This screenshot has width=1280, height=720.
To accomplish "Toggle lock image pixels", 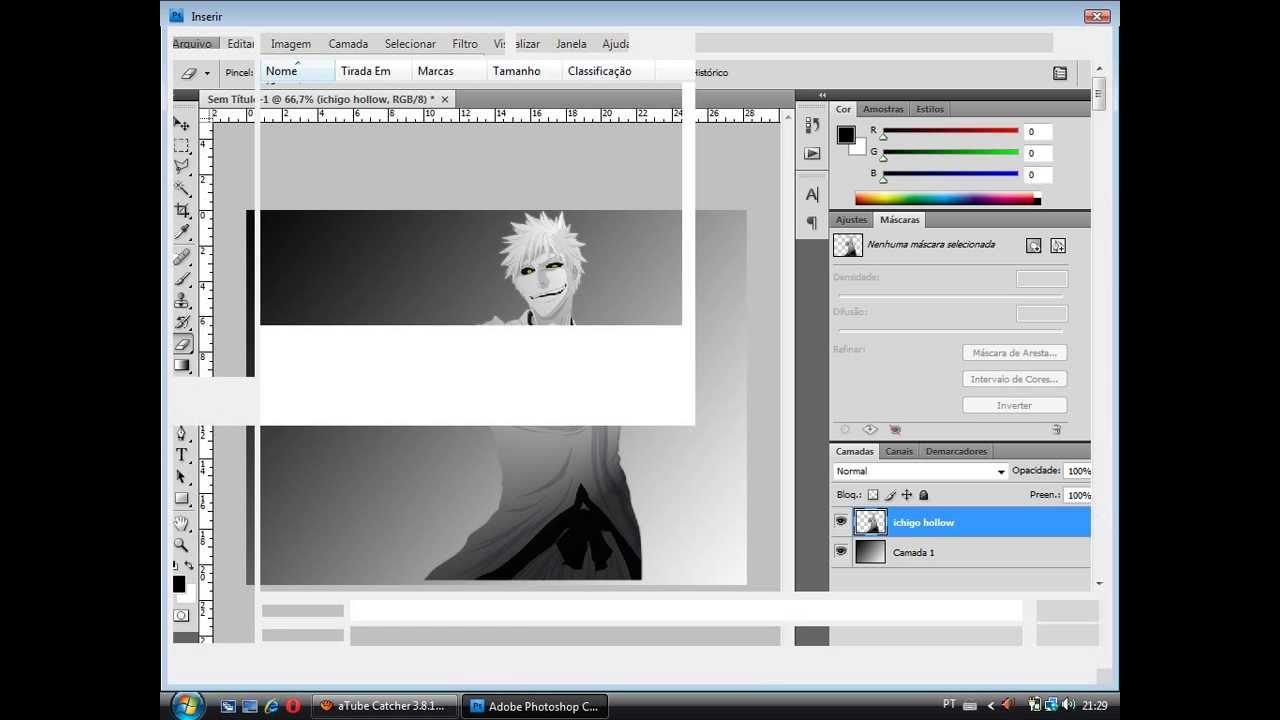I will (x=890, y=495).
